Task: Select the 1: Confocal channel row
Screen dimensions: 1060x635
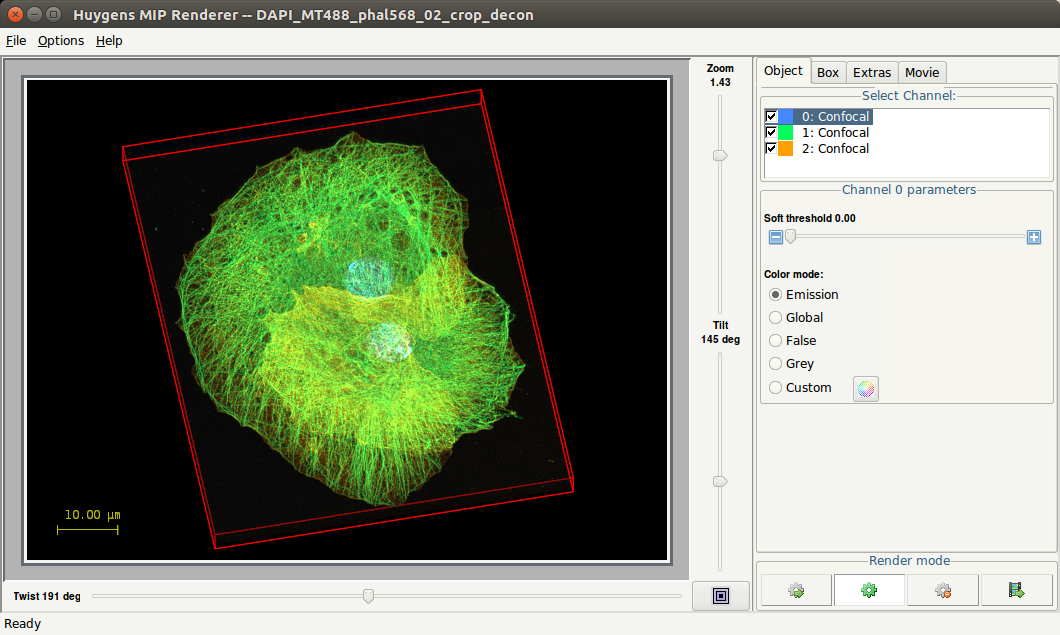Action: point(835,133)
